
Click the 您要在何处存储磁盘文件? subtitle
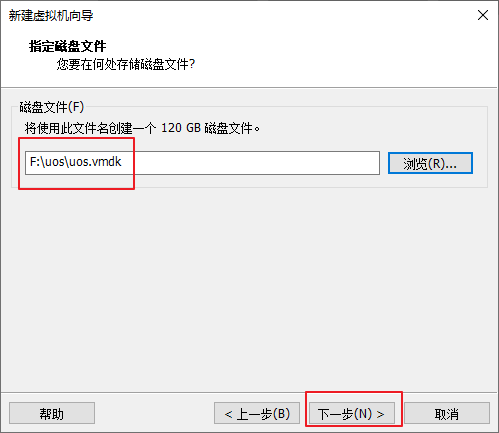point(125,64)
